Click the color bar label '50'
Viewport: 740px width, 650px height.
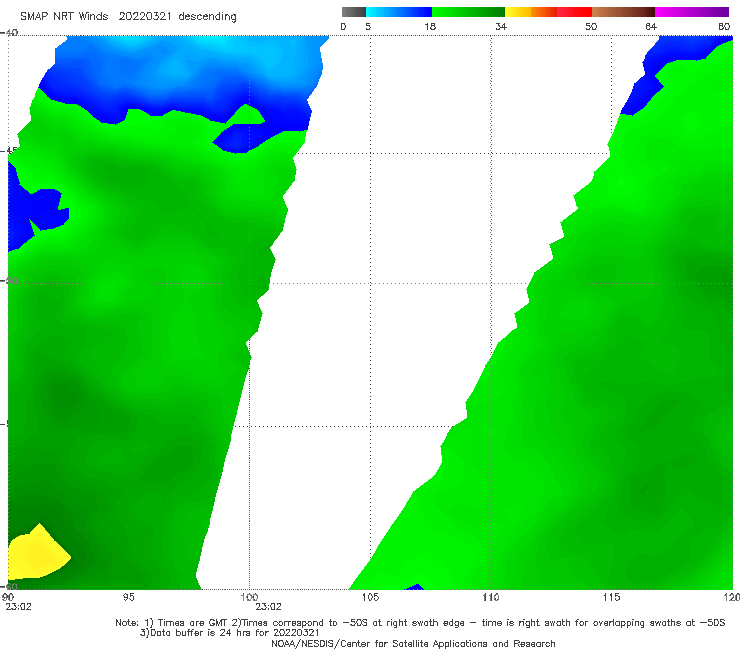pos(591,27)
